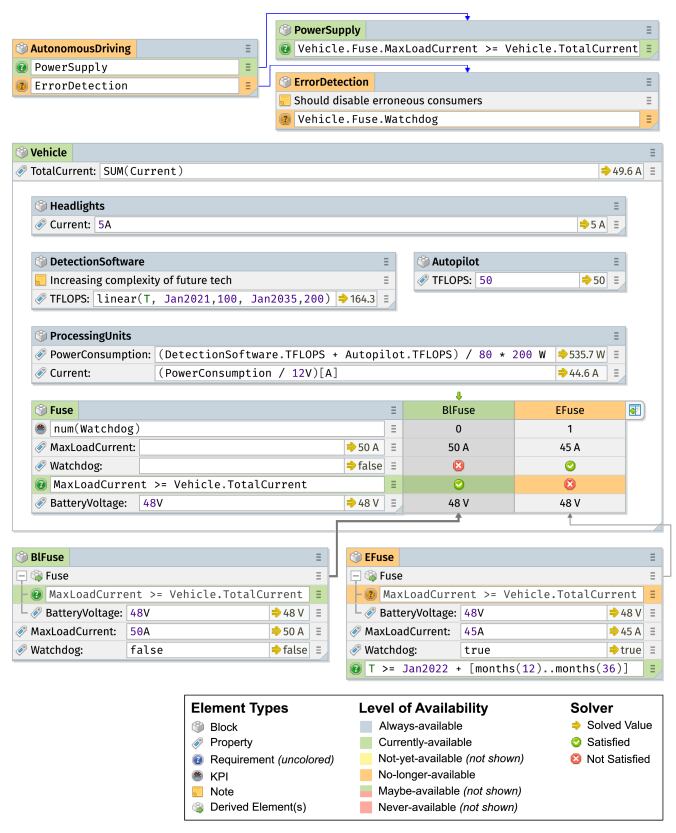The image size is (676, 833).
Task: Open the Vehicle header row menu handle
Action: click(x=653, y=152)
